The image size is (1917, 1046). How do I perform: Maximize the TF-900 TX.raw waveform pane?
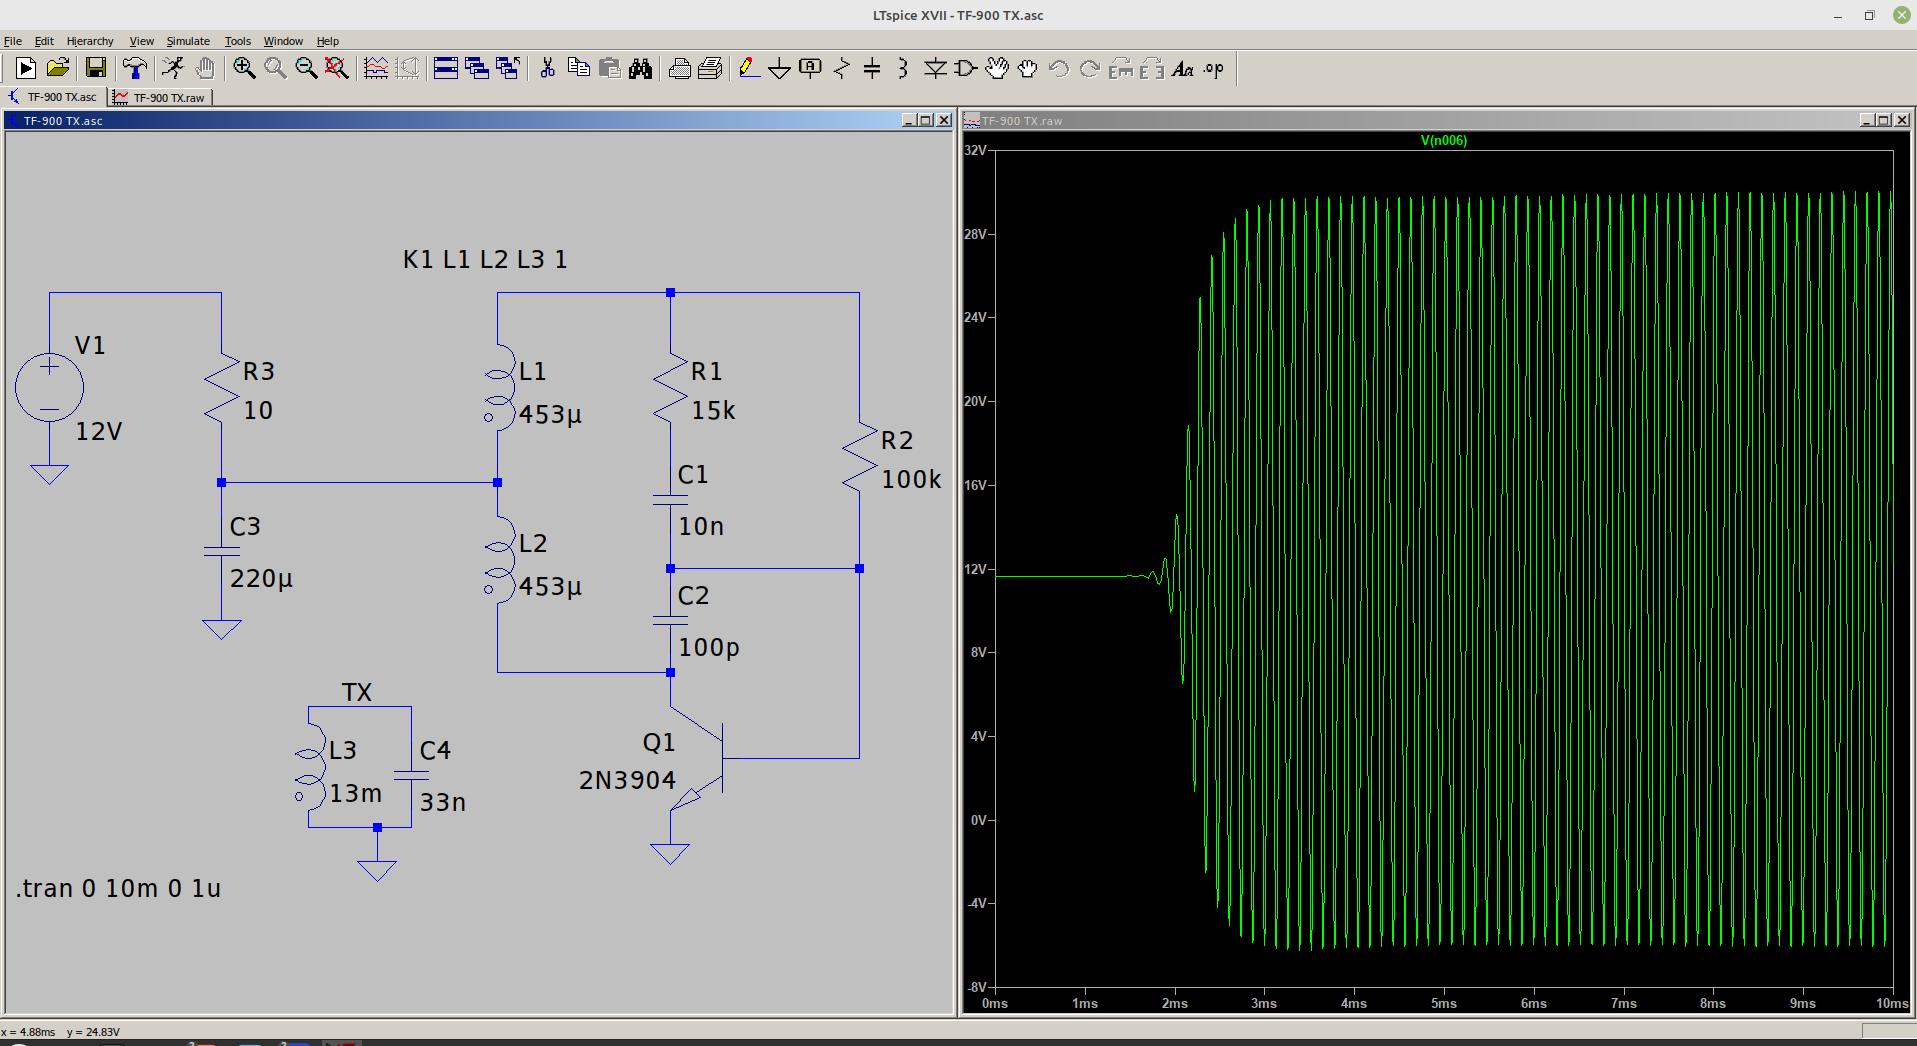[1884, 120]
